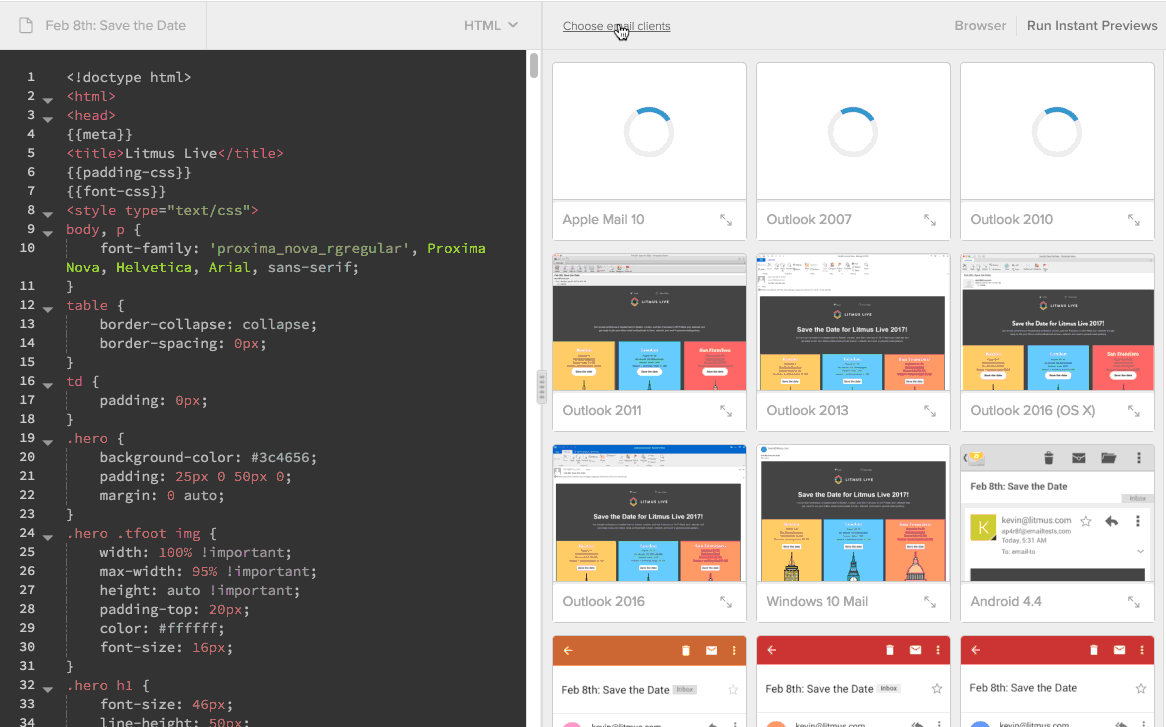Viewport: 1166px width, 727px height.
Task: Click the Litmus Live title tag line
Action: (x=175, y=153)
